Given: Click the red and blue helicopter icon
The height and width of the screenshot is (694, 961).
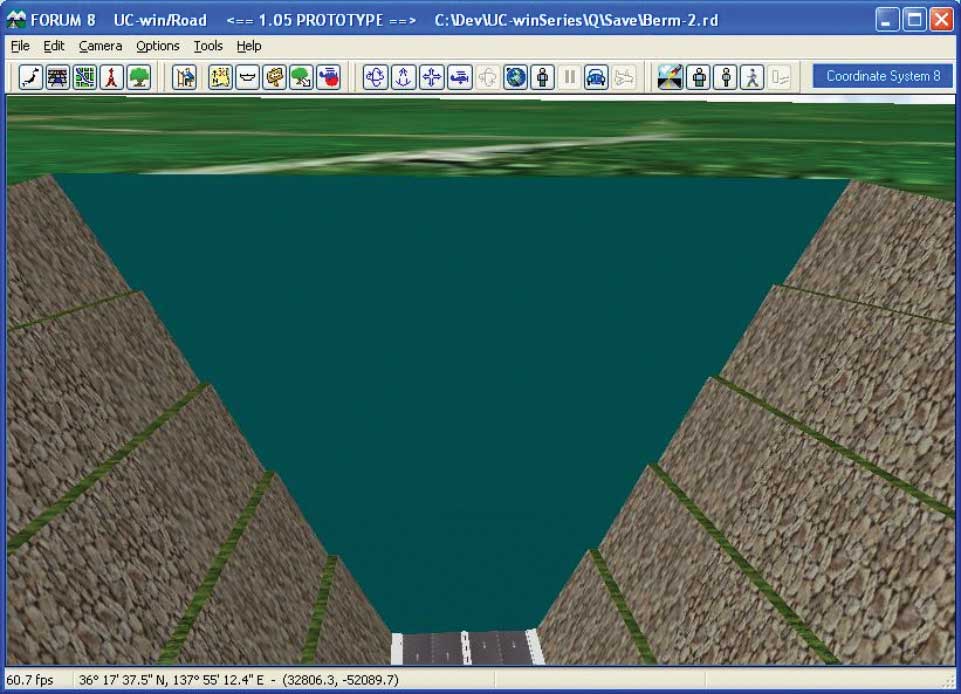Looking at the screenshot, I should [x=329, y=77].
